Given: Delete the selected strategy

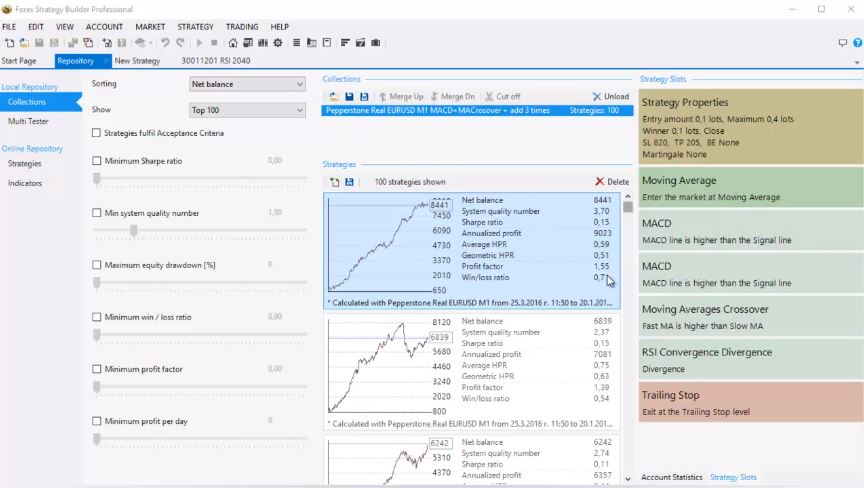Looking at the screenshot, I should point(612,182).
